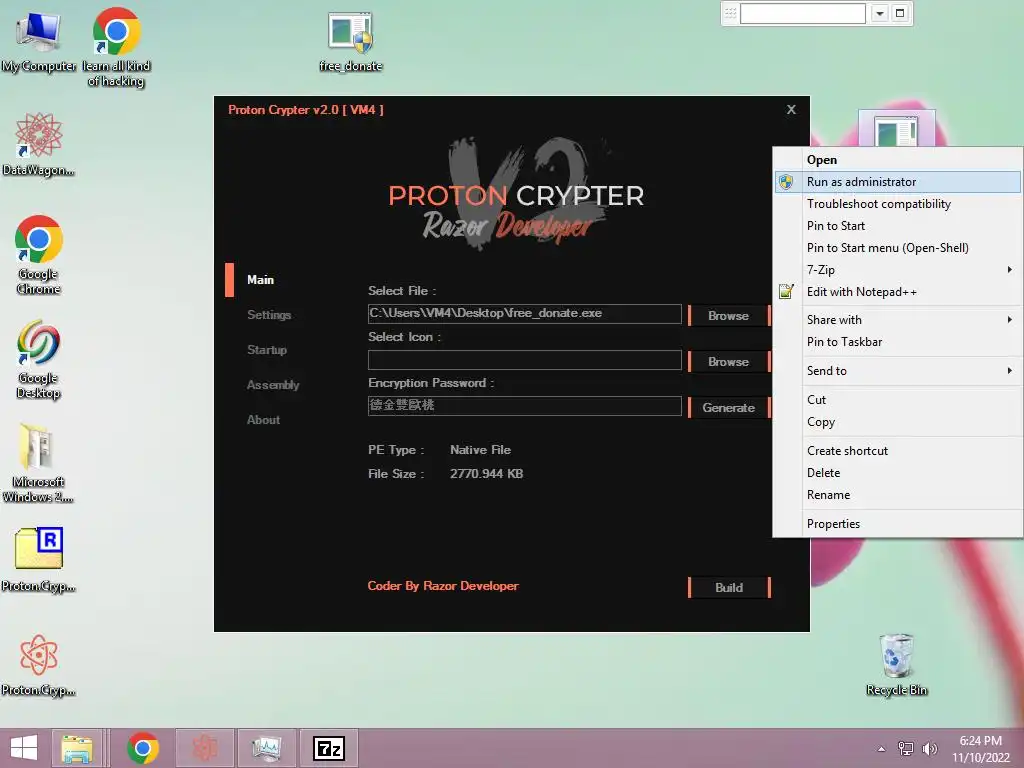Click the Windows Start button
Screen dimensions: 1024x768
(x=24, y=748)
